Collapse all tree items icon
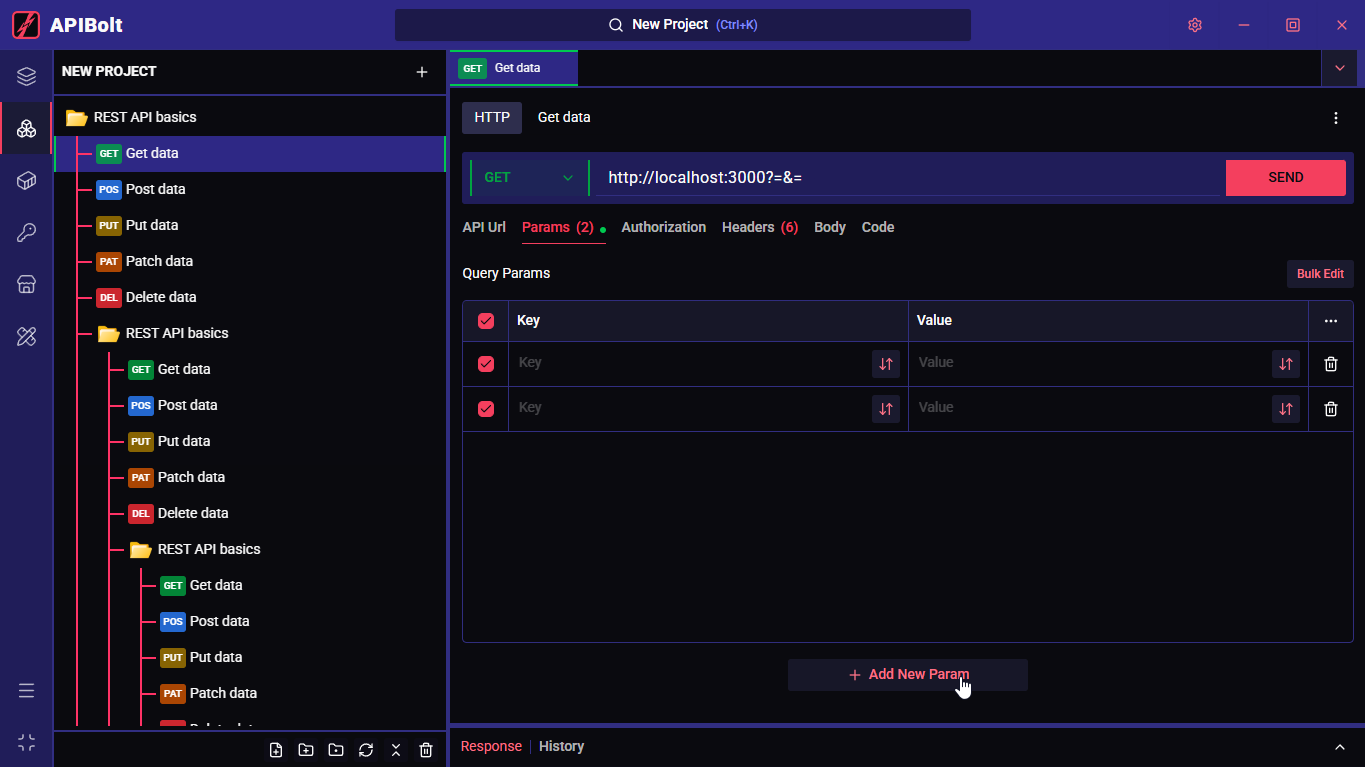 point(396,750)
